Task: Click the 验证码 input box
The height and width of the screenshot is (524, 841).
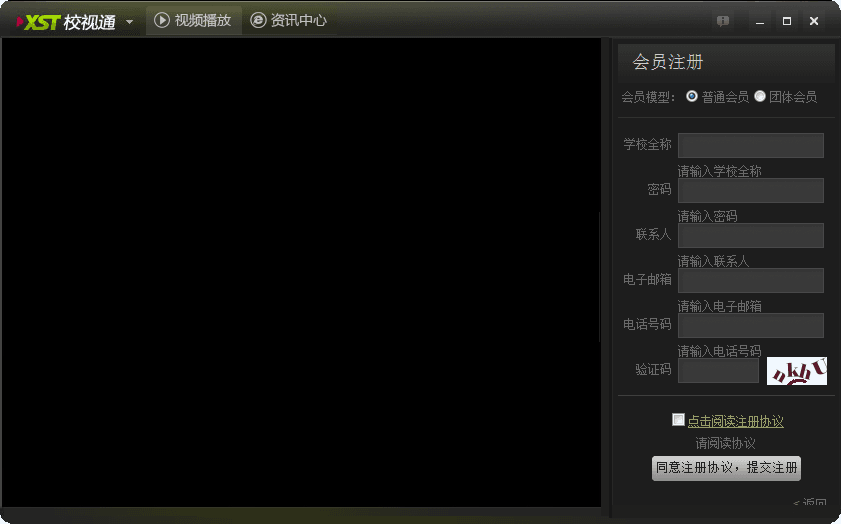Action: pos(718,370)
